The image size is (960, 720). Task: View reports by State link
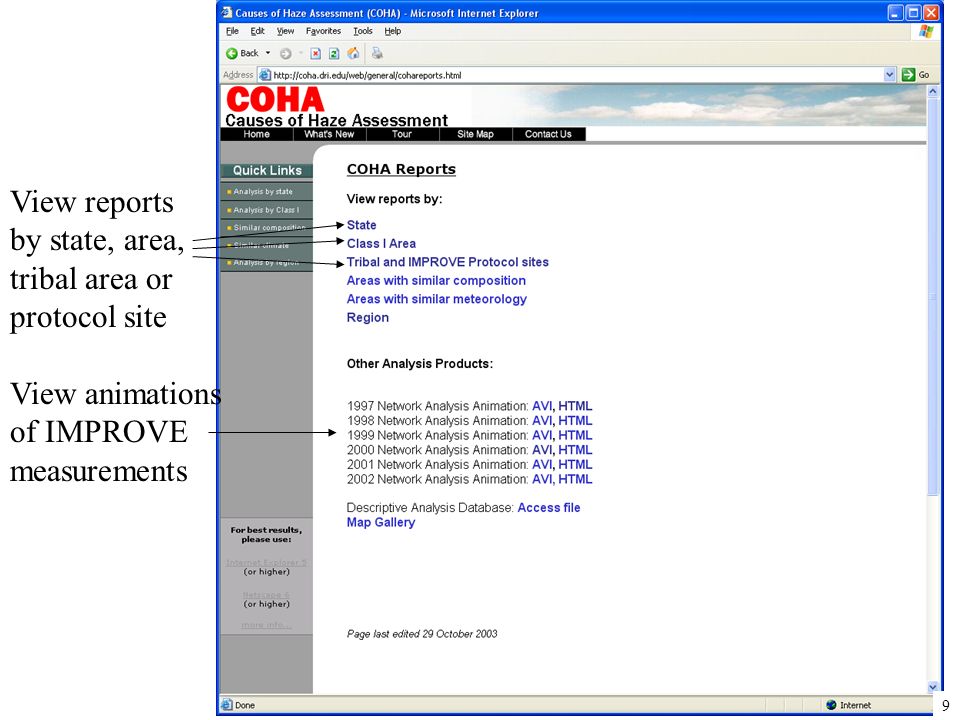click(361, 225)
